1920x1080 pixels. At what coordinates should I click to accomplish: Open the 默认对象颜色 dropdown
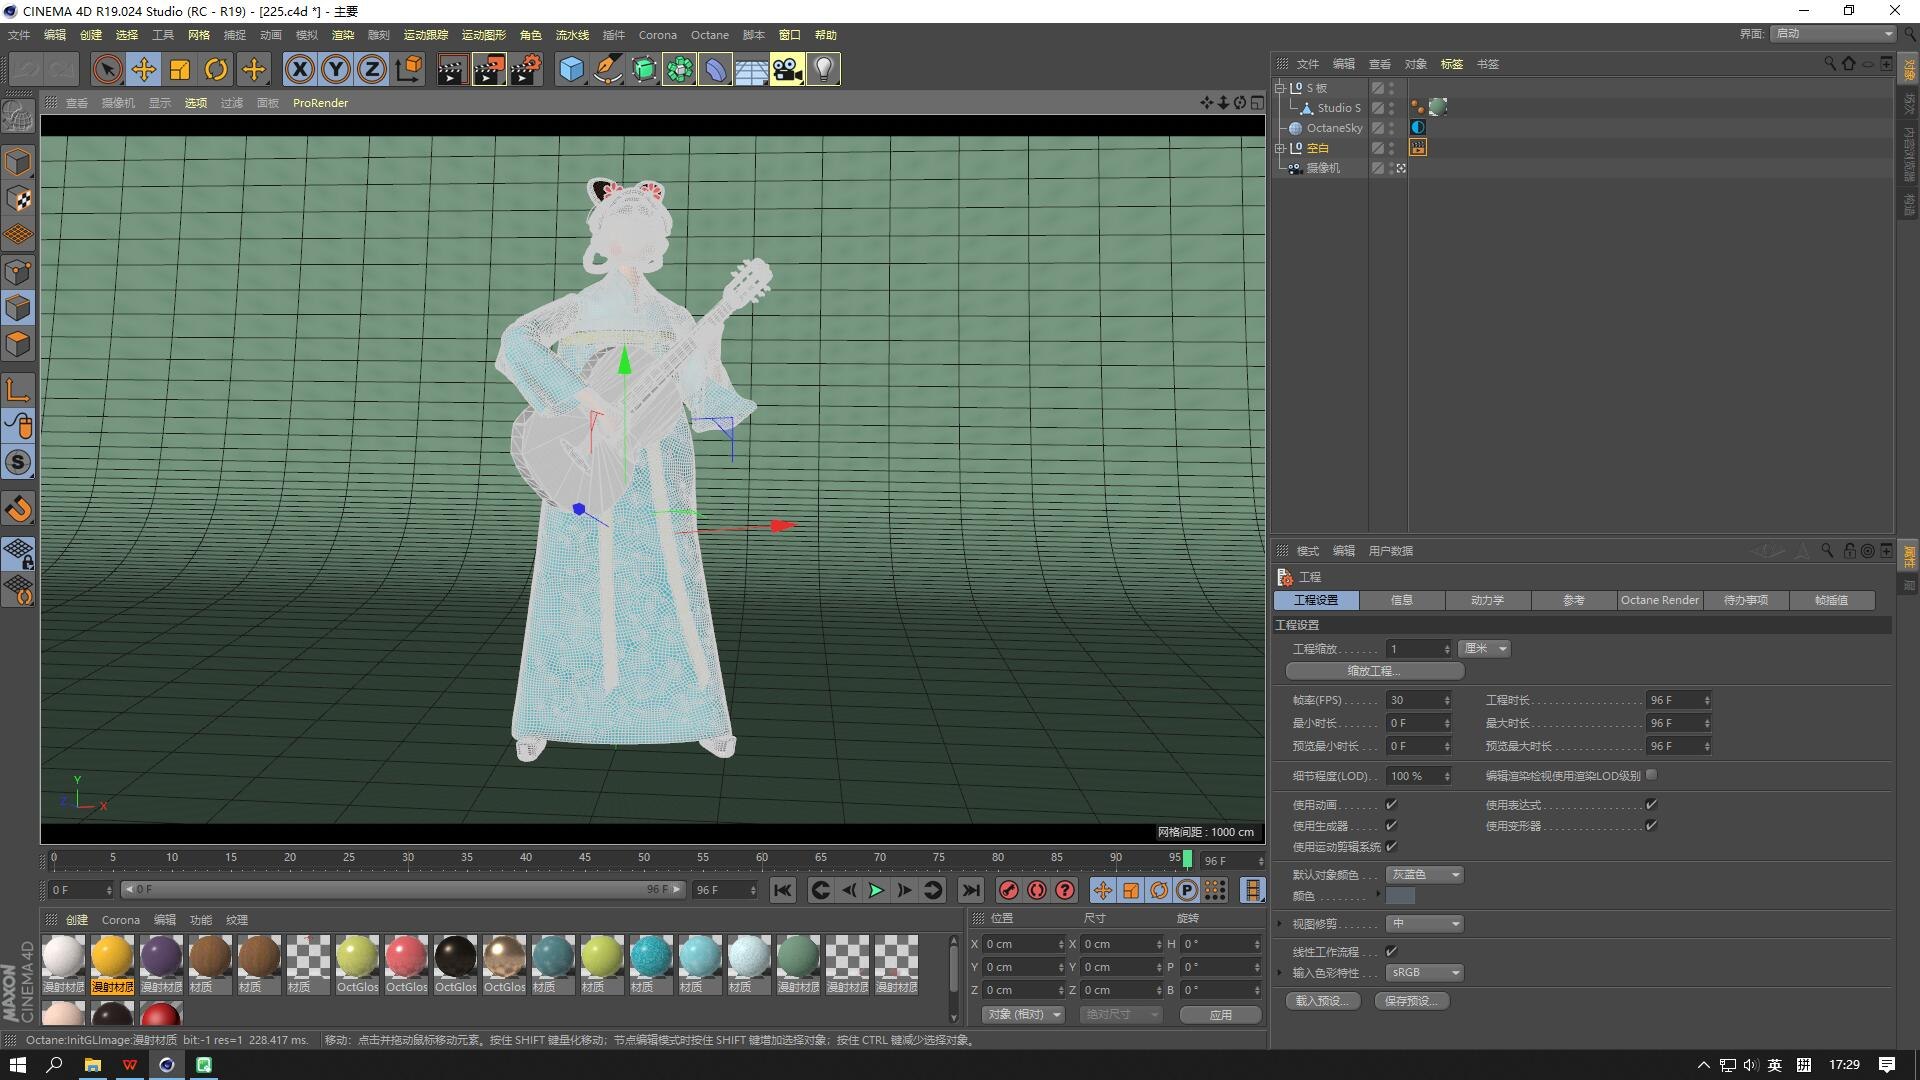coord(1425,874)
